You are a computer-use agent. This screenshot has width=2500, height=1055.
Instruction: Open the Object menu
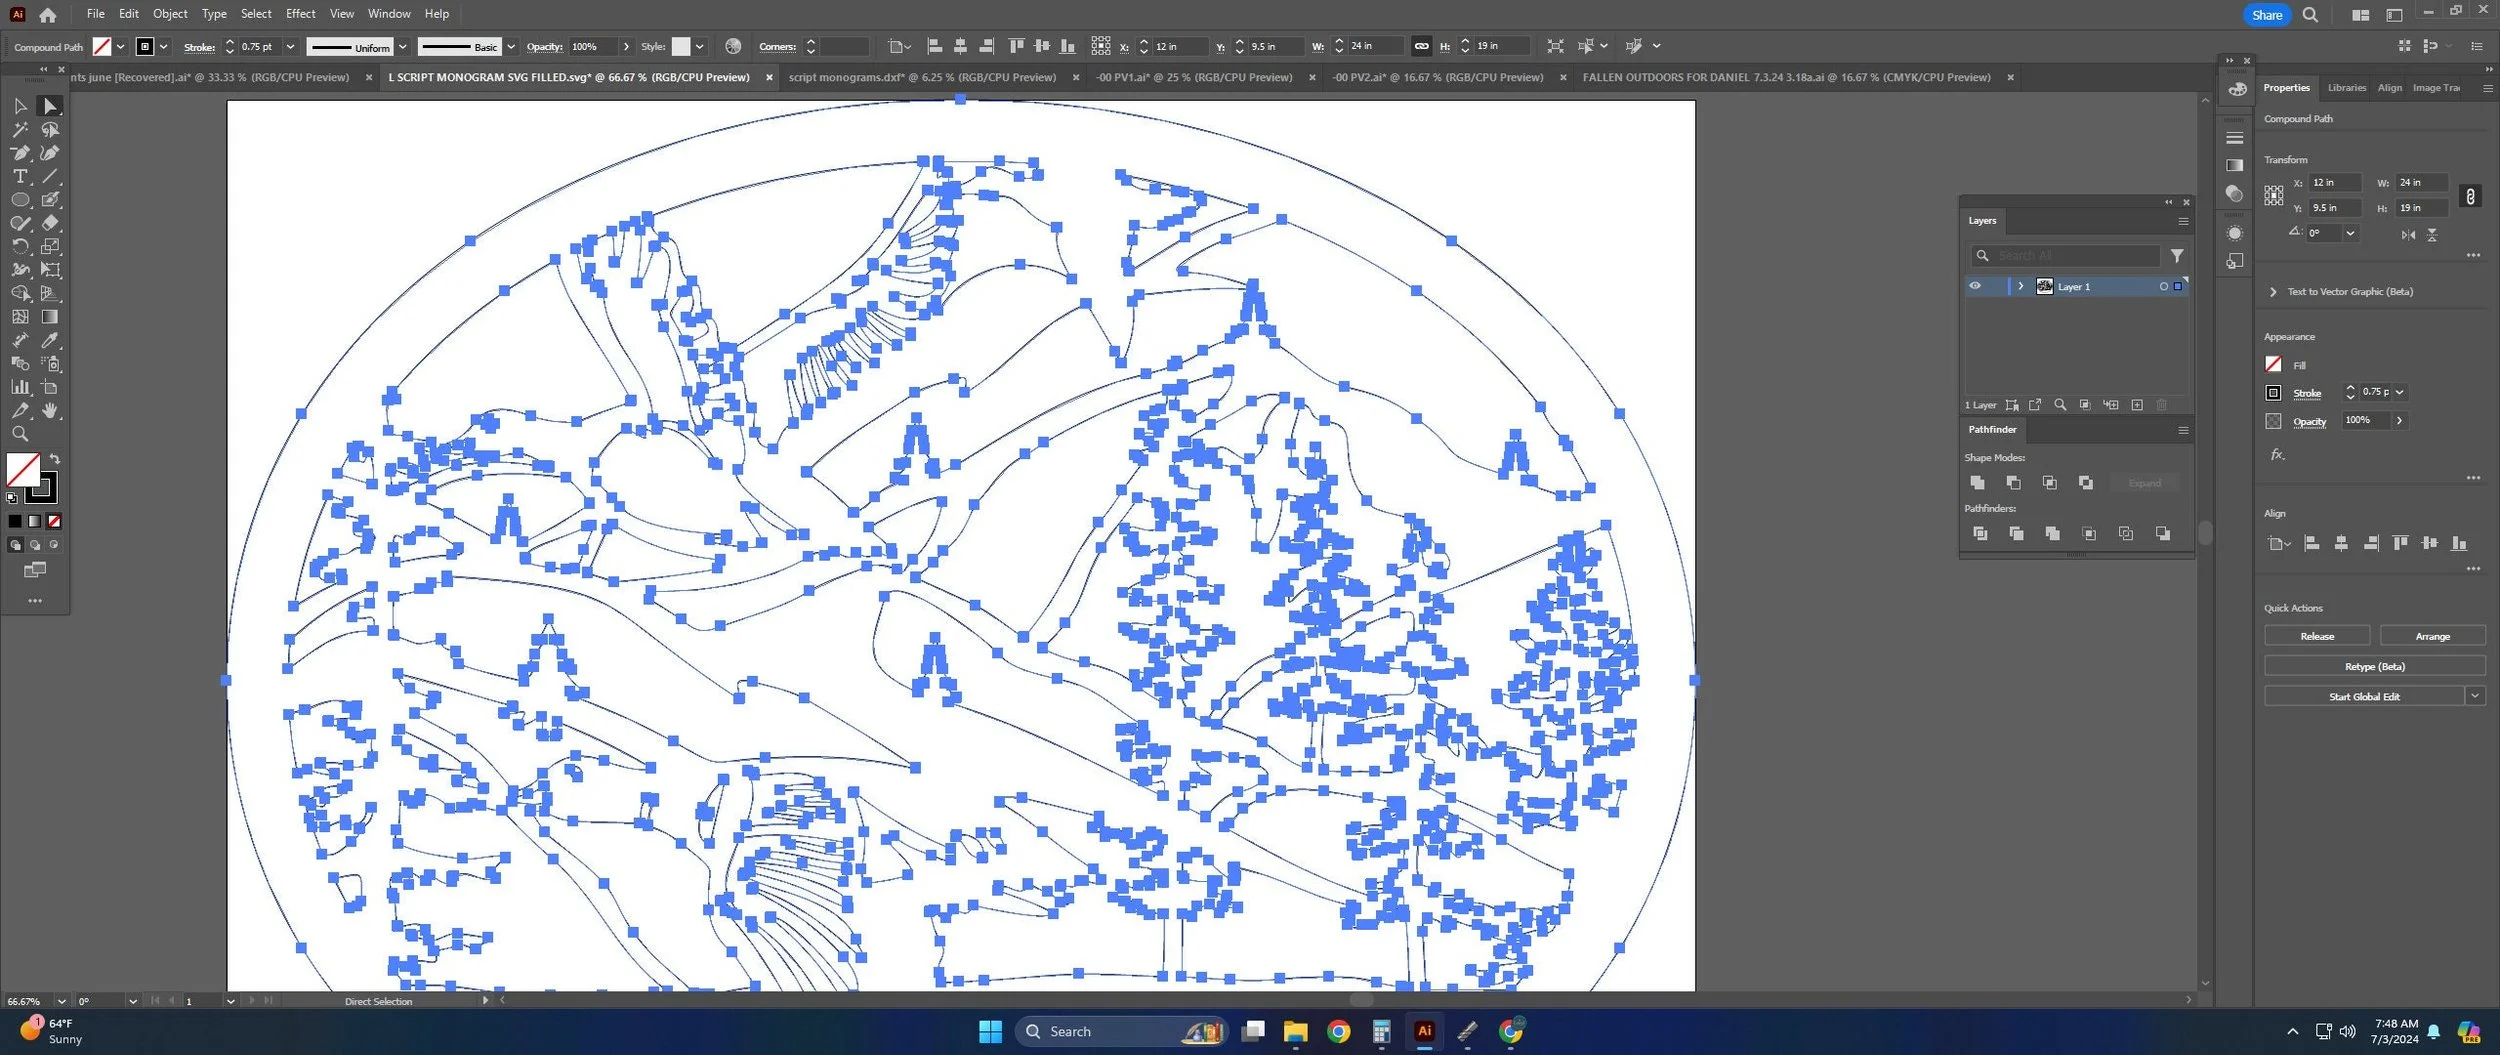click(170, 14)
